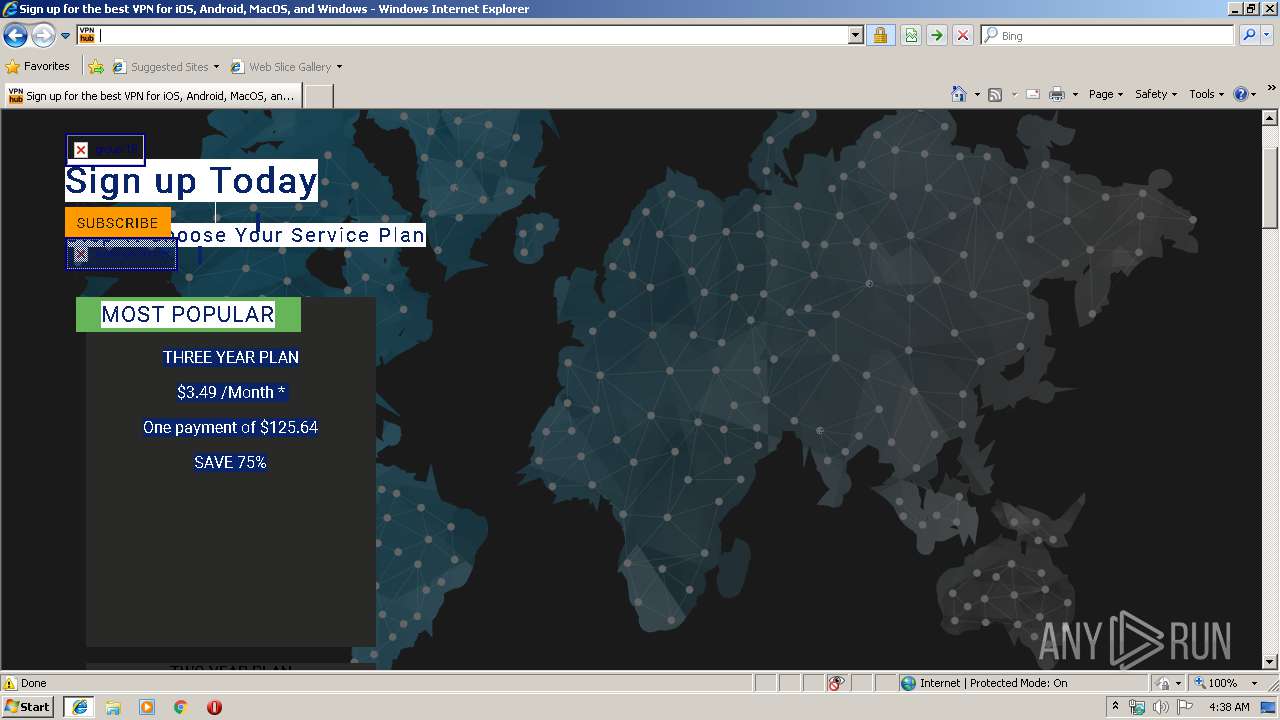Screen dimensions: 1280x720
Task: Click inside the address bar field
Action: (472, 35)
